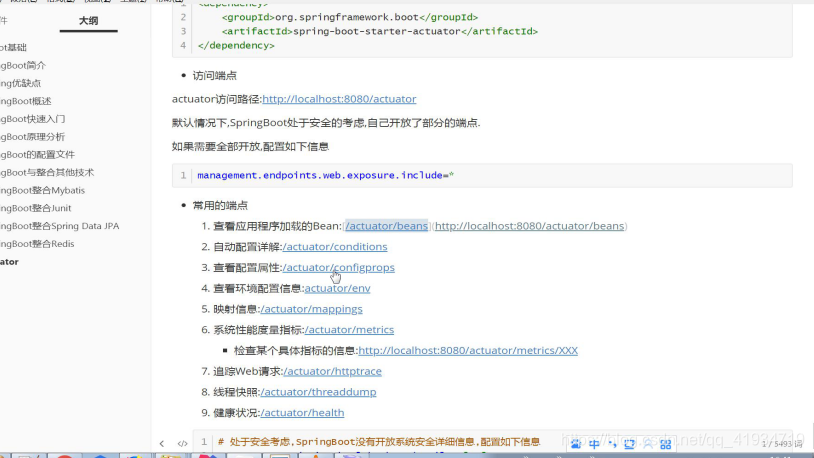This screenshot has width=814, height=458.
Task: Click the highlighted /actuator/beans link
Action: 387,226
